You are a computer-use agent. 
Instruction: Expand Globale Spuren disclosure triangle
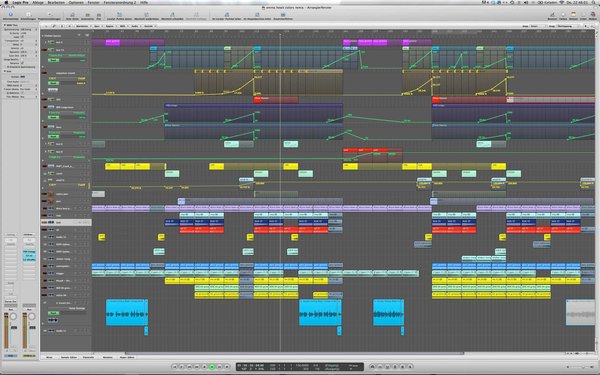(43, 36)
